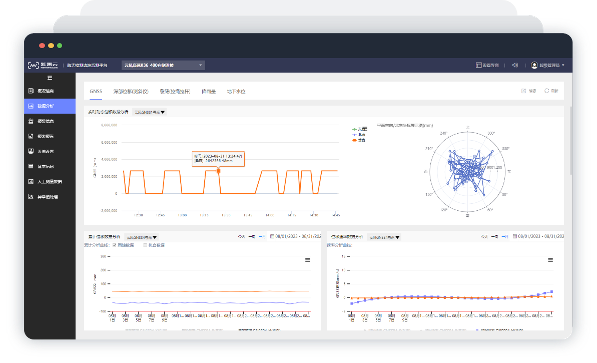Open the third sidebar menu item
The image size is (597, 363).
(x=49, y=121)
